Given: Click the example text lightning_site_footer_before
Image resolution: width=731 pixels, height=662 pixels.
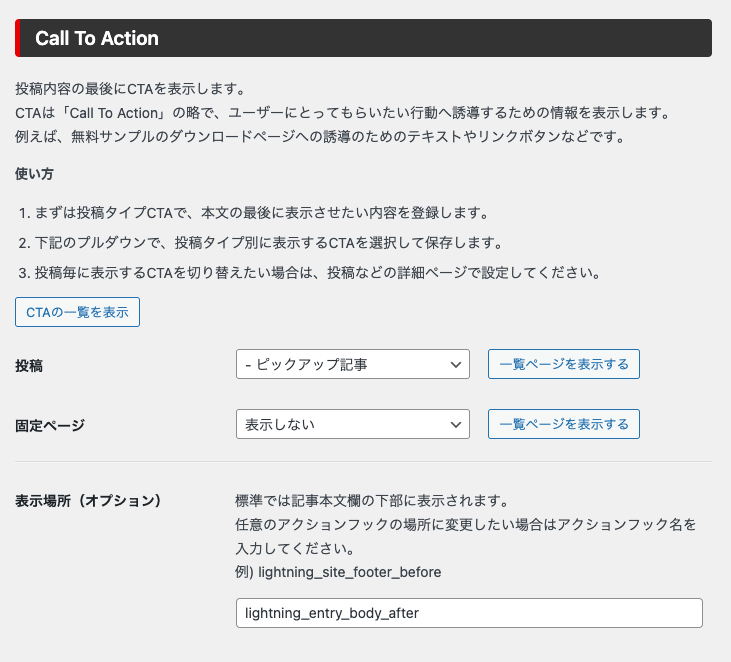Looking at the screenshot, I should [x=337, y=572].
